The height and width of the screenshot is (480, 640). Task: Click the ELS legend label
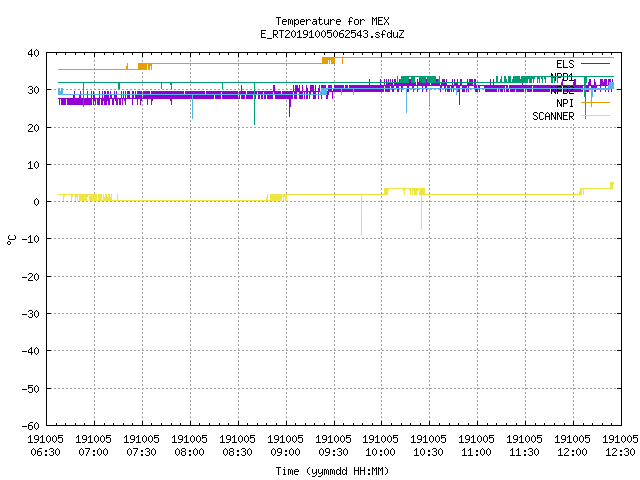pyautogui.click(x=565, y=64)
